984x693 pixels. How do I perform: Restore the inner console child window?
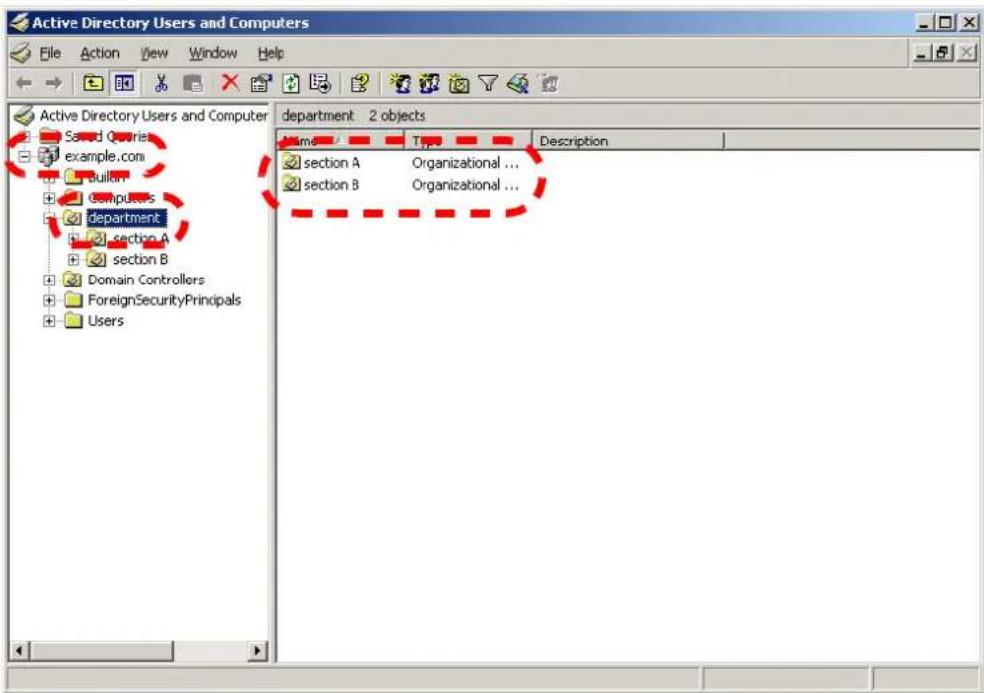click(941, 53)
